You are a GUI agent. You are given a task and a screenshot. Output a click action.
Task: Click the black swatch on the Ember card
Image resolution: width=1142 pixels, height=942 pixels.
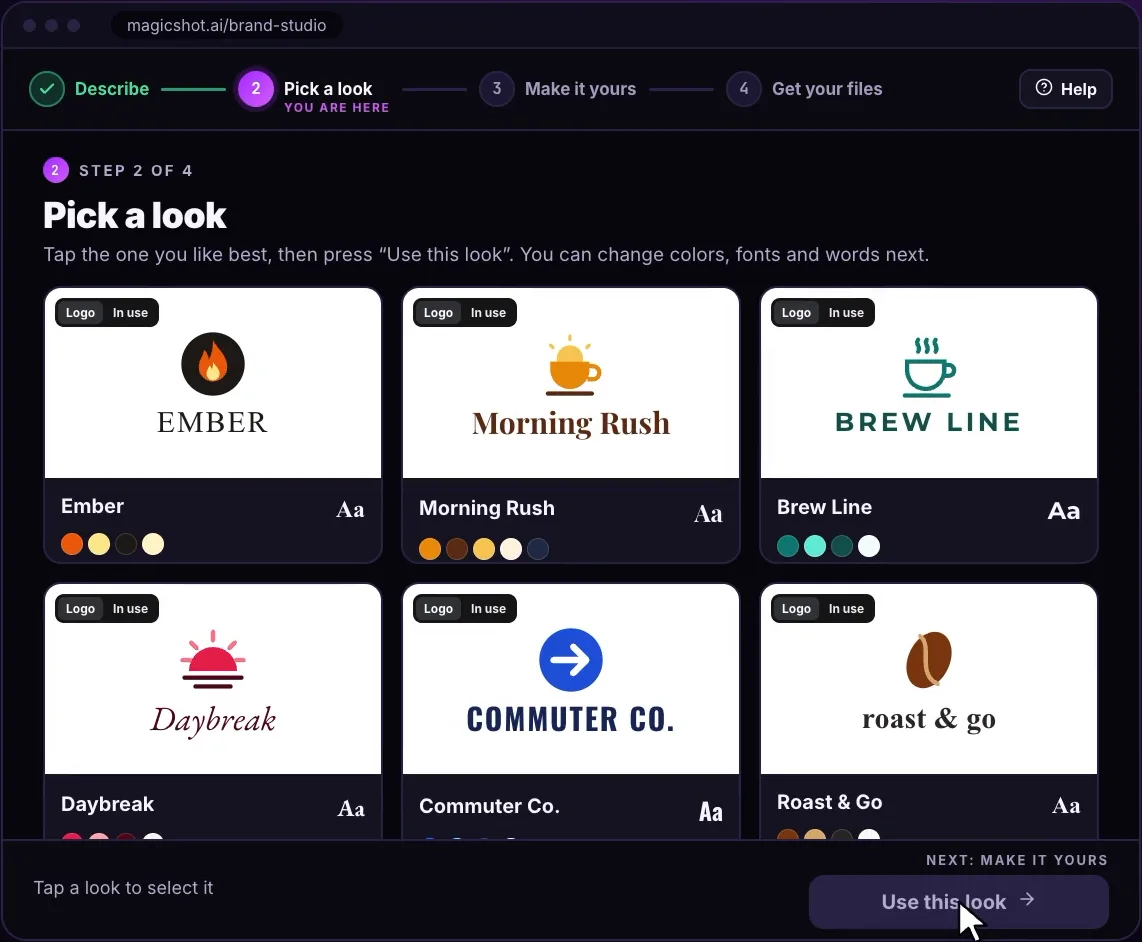[x=126, y=544]
